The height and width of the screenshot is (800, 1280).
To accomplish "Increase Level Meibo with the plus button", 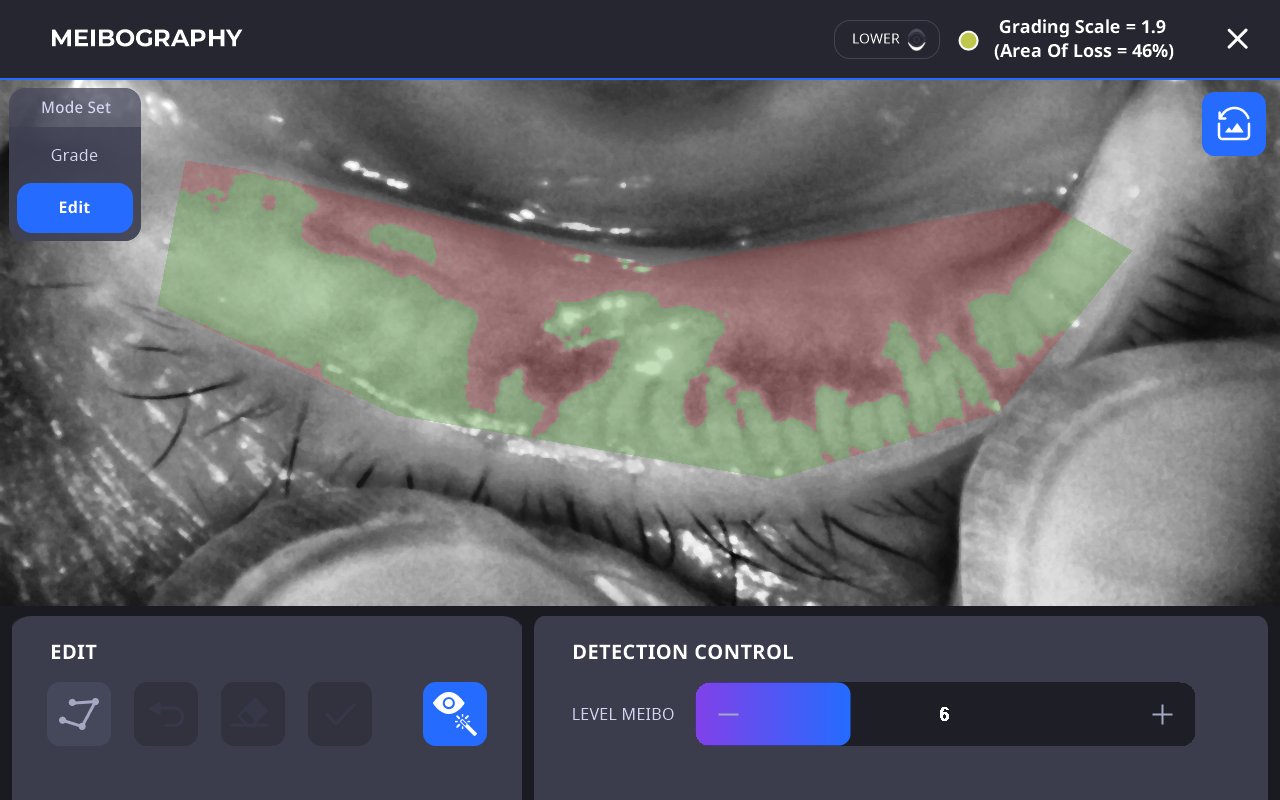I will [x=1161, y=714].
